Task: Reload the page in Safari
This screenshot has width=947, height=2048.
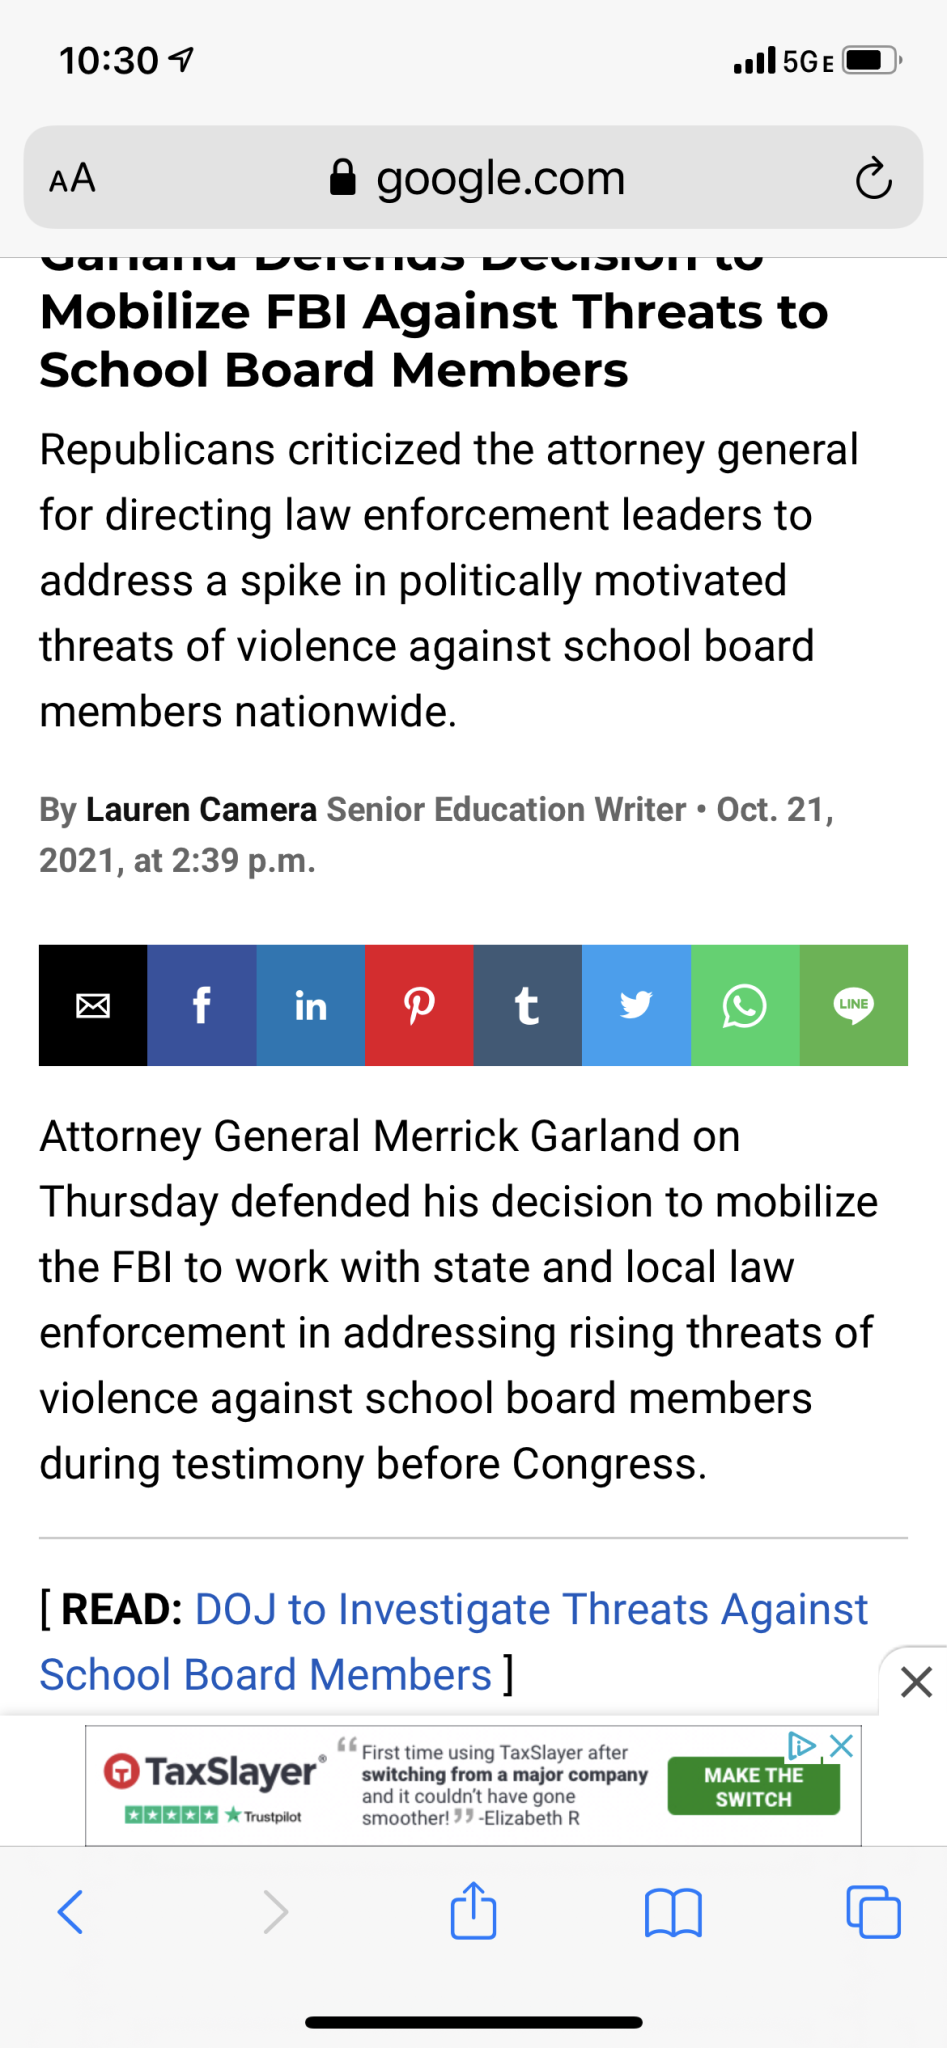Action: [873, 179]
